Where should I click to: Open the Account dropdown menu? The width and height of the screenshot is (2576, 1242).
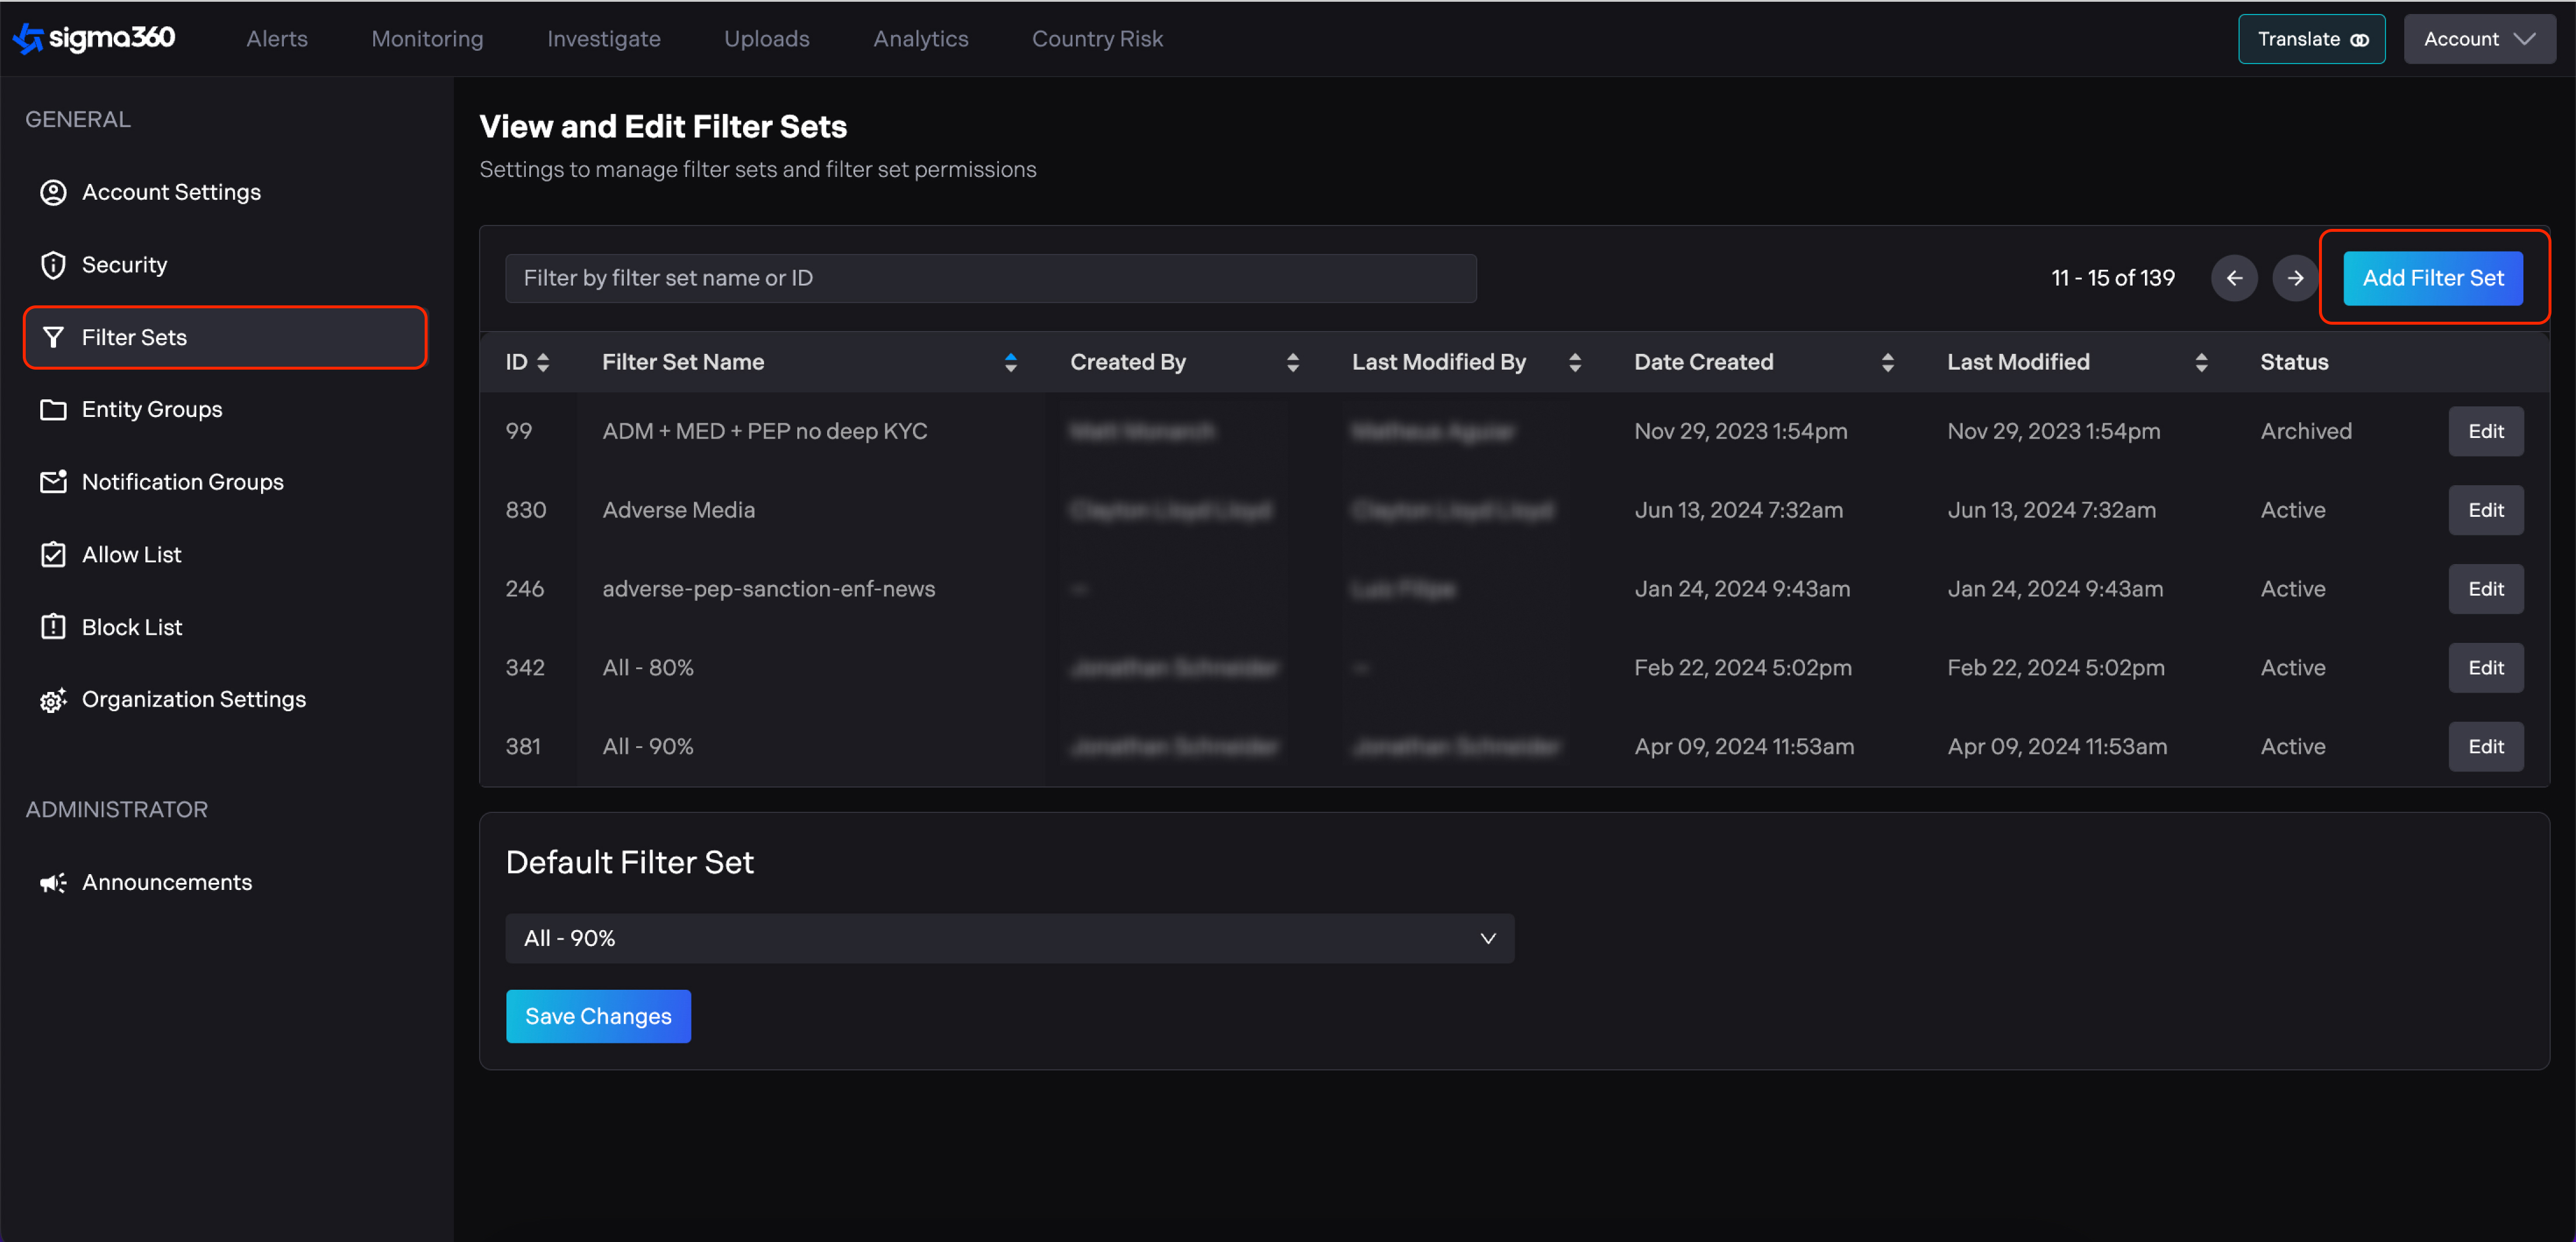2478,39
